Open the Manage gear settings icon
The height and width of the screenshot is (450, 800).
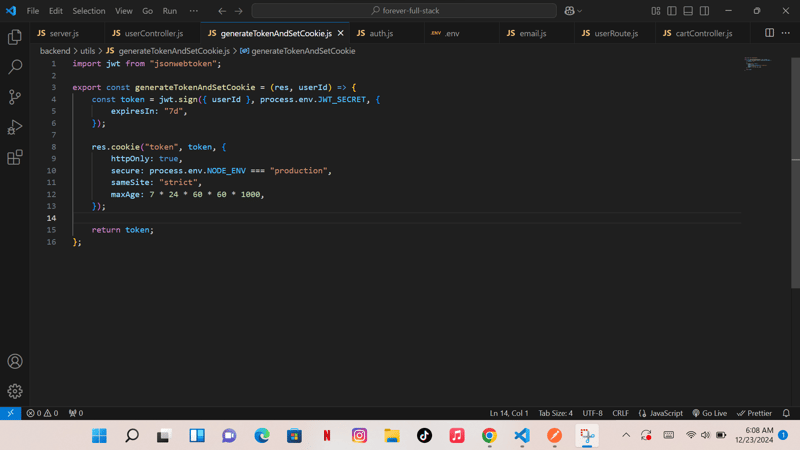pos(15,391)
